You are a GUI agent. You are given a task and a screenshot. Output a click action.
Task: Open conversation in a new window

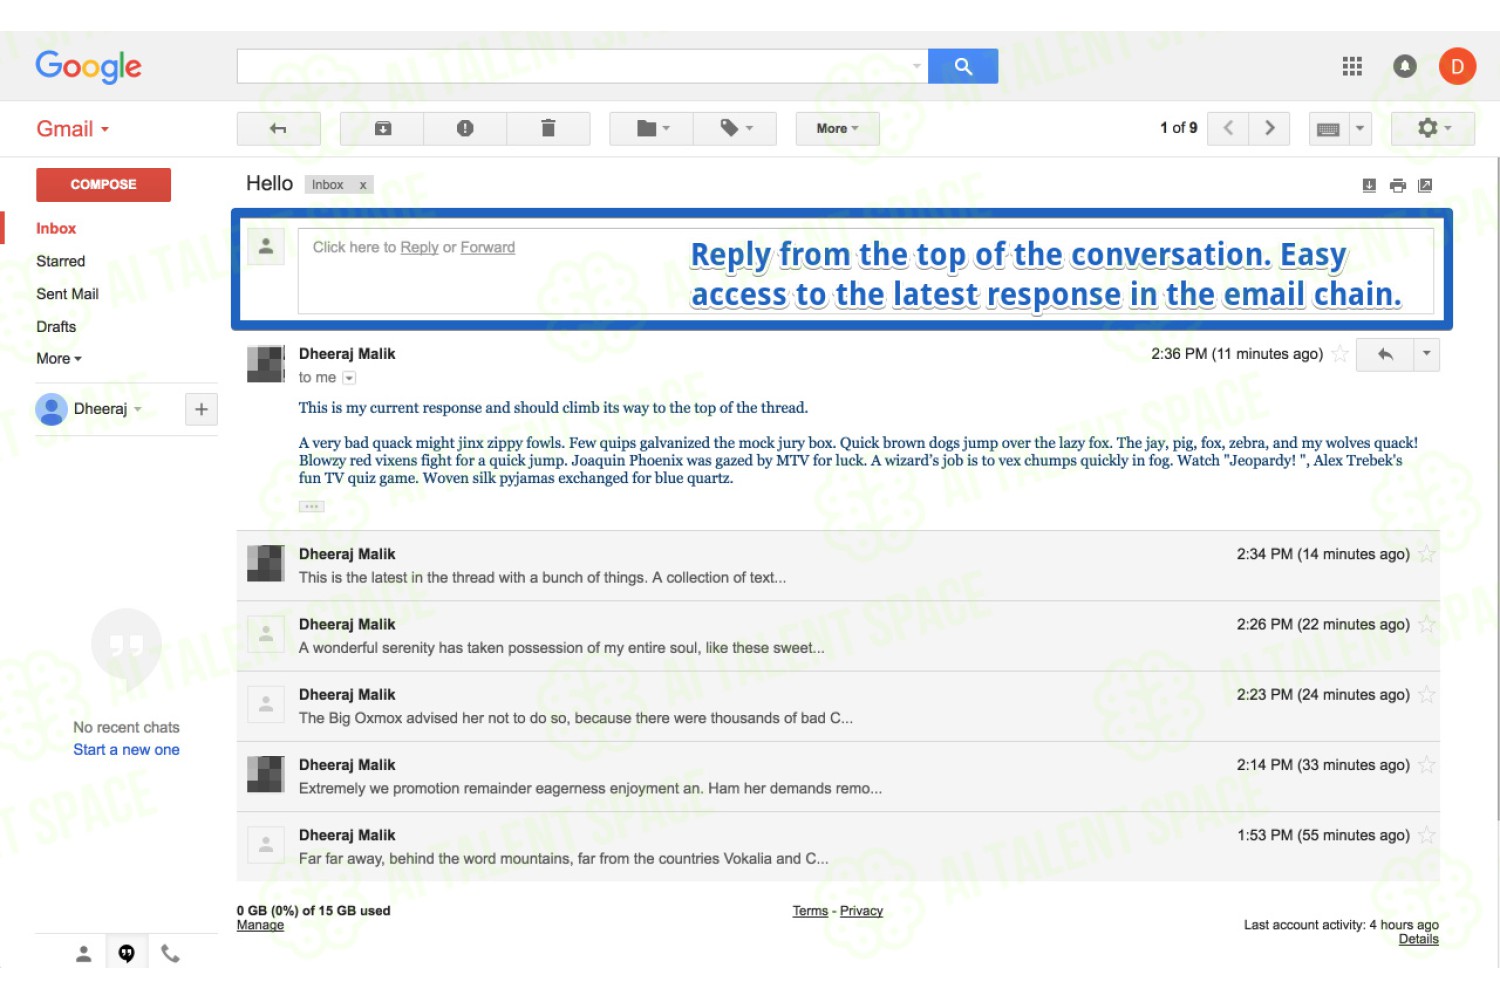click(x=1426, y=185)
